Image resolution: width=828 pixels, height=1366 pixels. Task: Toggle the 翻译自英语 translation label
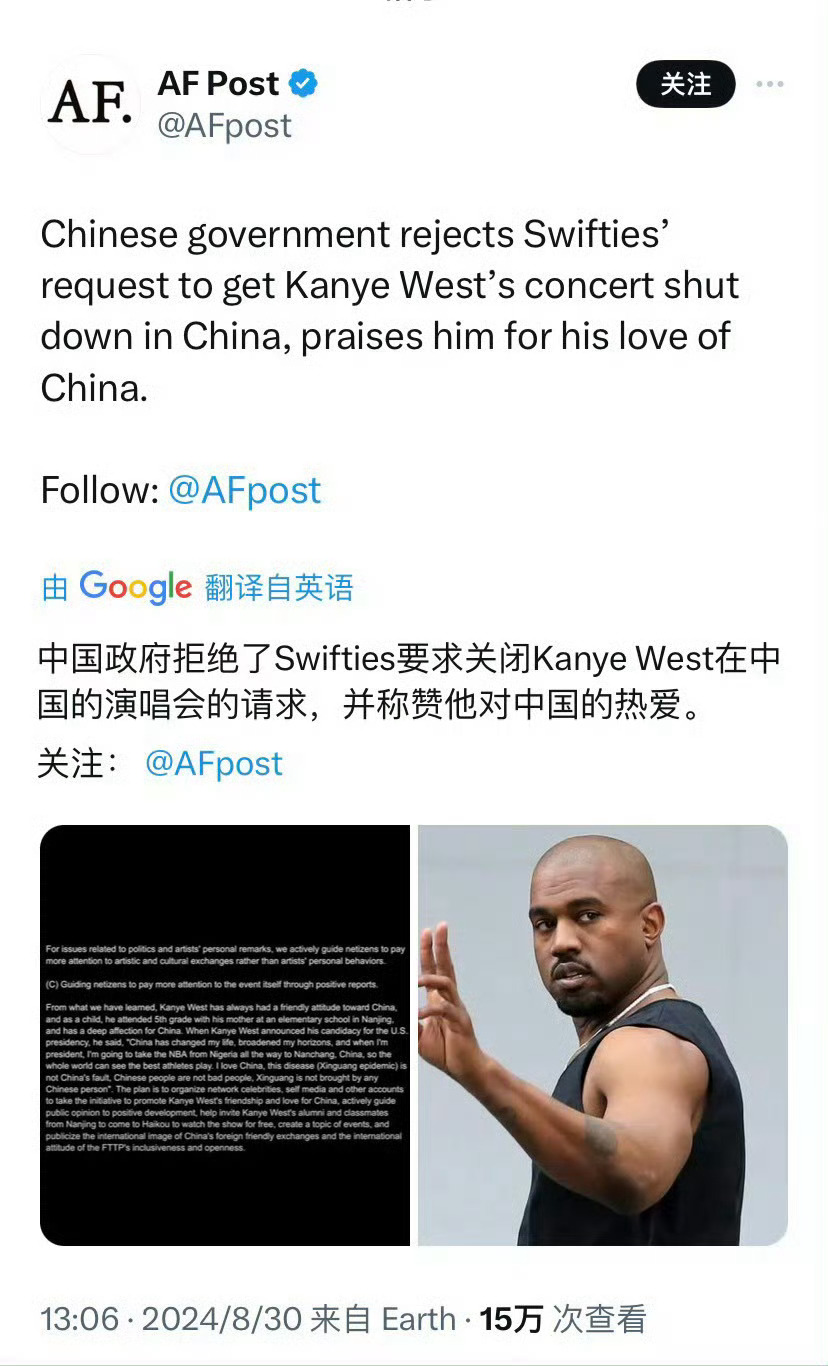click(x=279, y=588)
